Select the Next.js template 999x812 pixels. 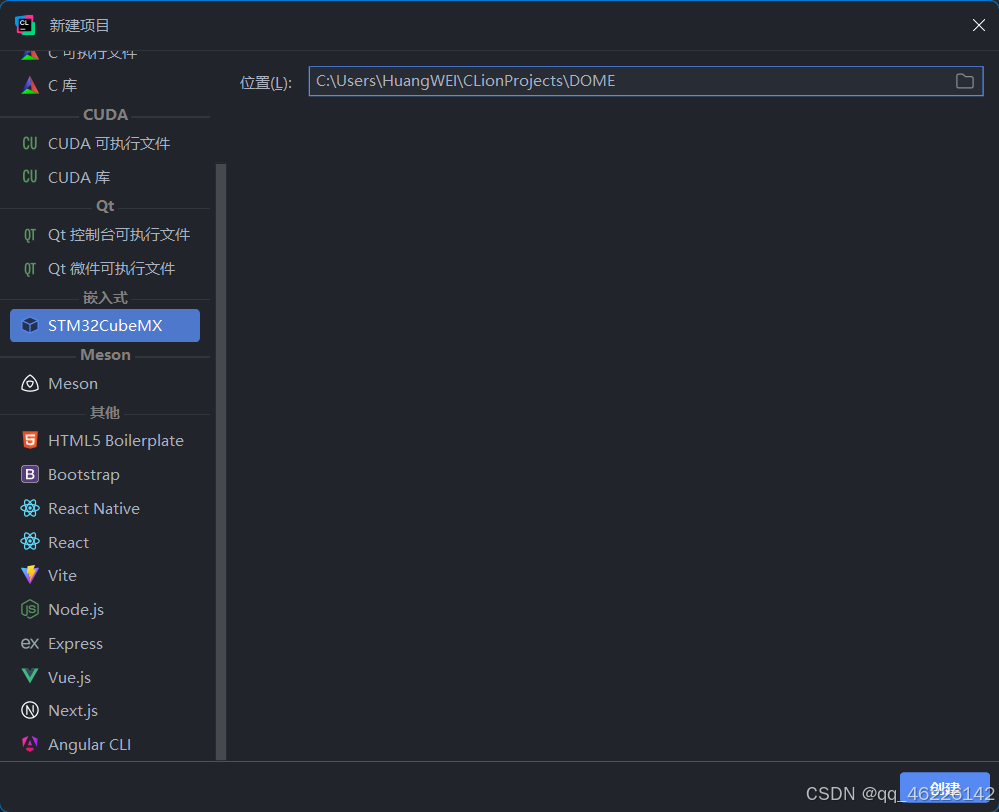(105, 710)
